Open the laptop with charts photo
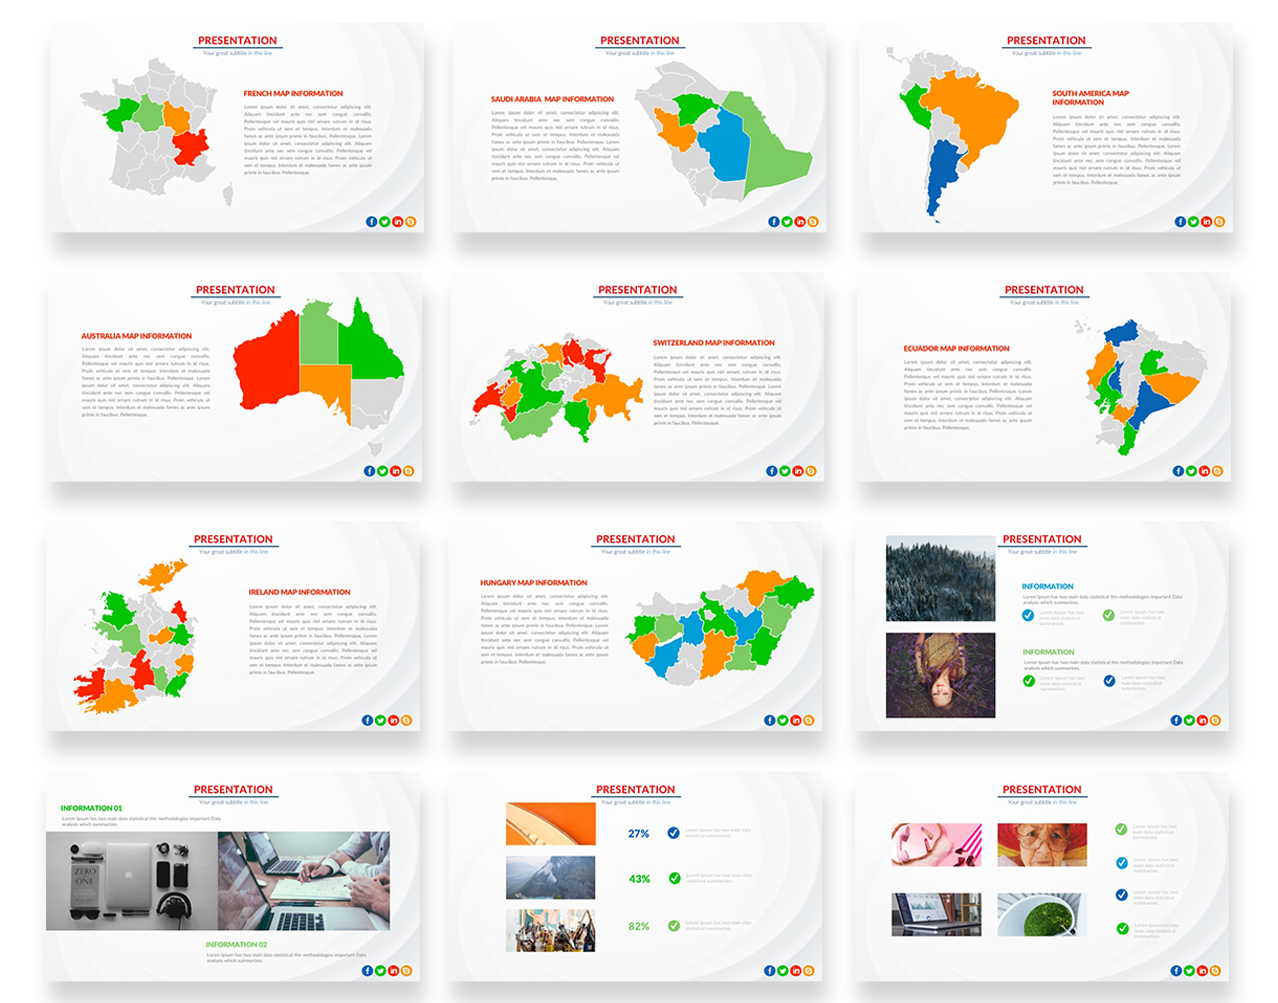The image size is (1278, 1003). [x=936, y=914]
